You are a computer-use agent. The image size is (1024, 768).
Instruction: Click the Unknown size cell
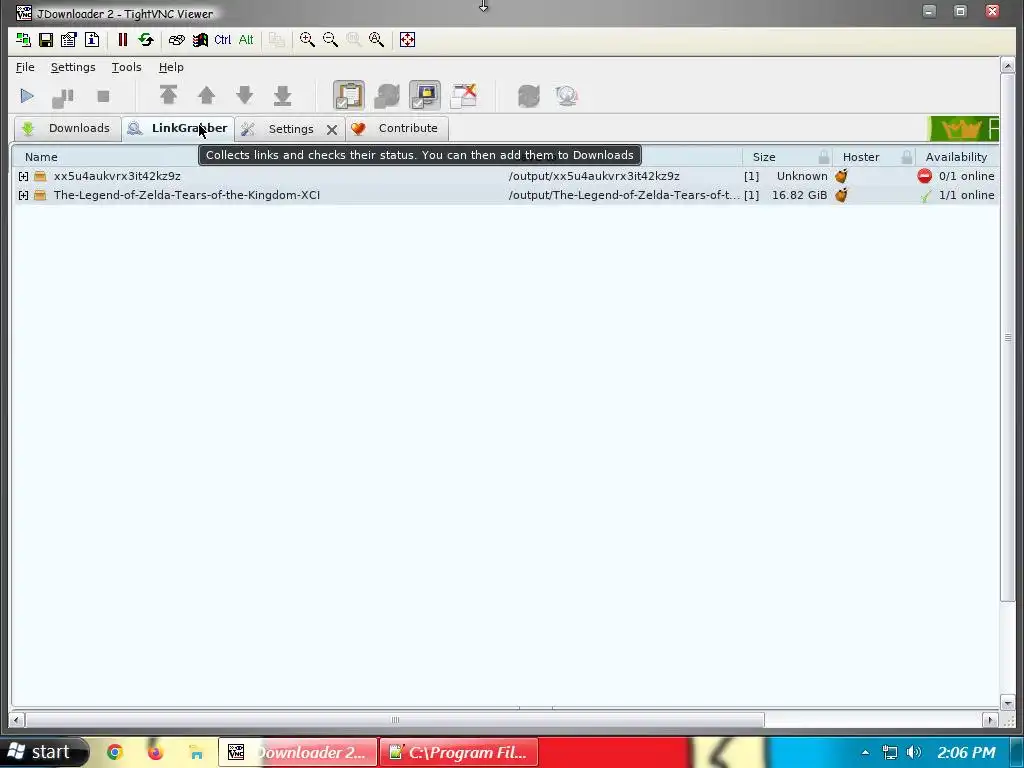[802, 176]
